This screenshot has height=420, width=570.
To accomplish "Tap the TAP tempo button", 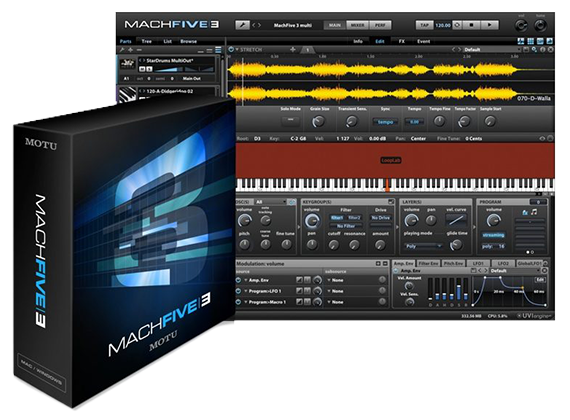I will [x=425, y=25].
